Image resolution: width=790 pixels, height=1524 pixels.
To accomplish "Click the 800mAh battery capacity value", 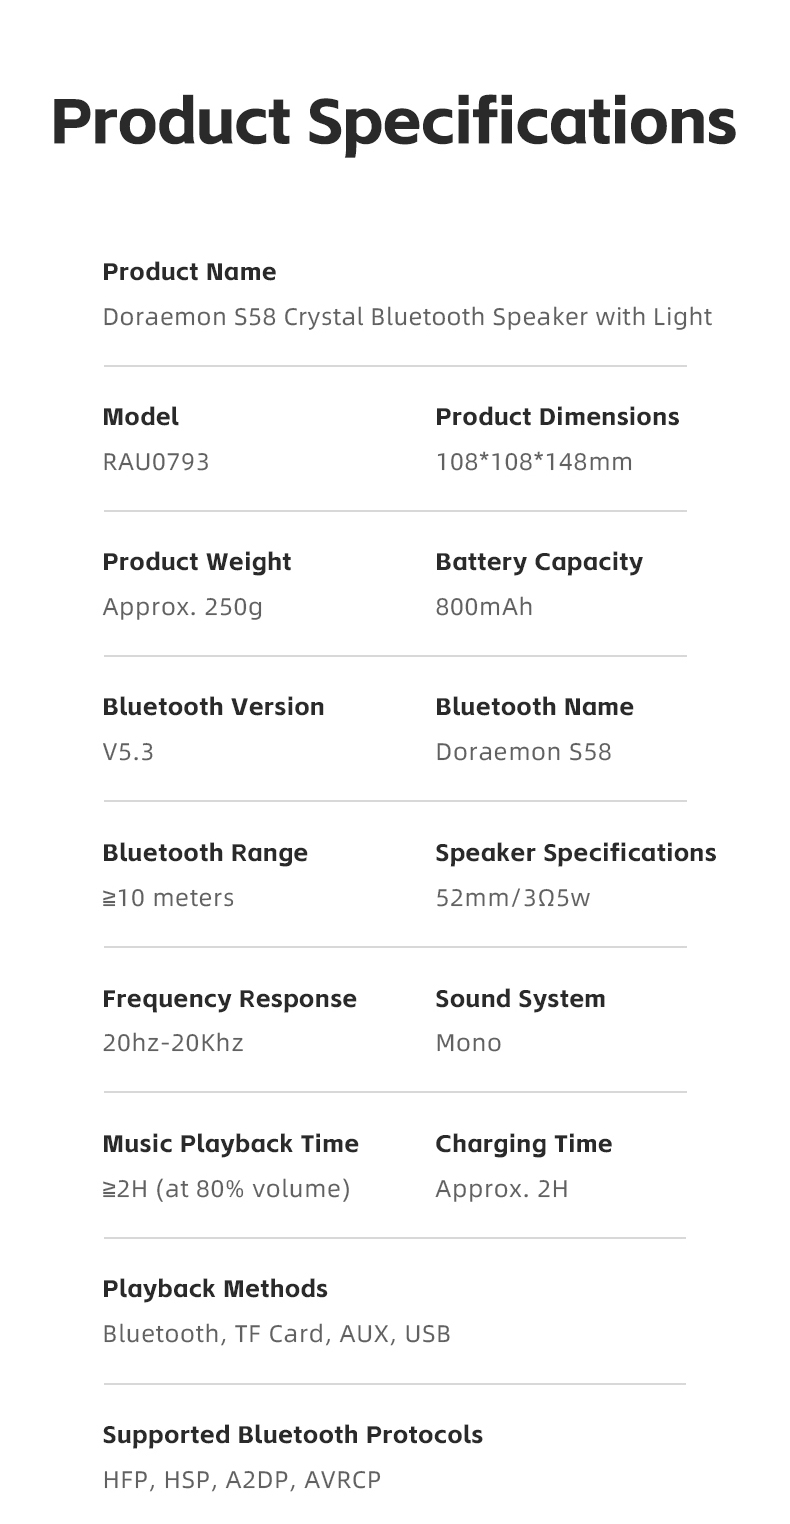I will pyautogui.click(x=484, y=607).
